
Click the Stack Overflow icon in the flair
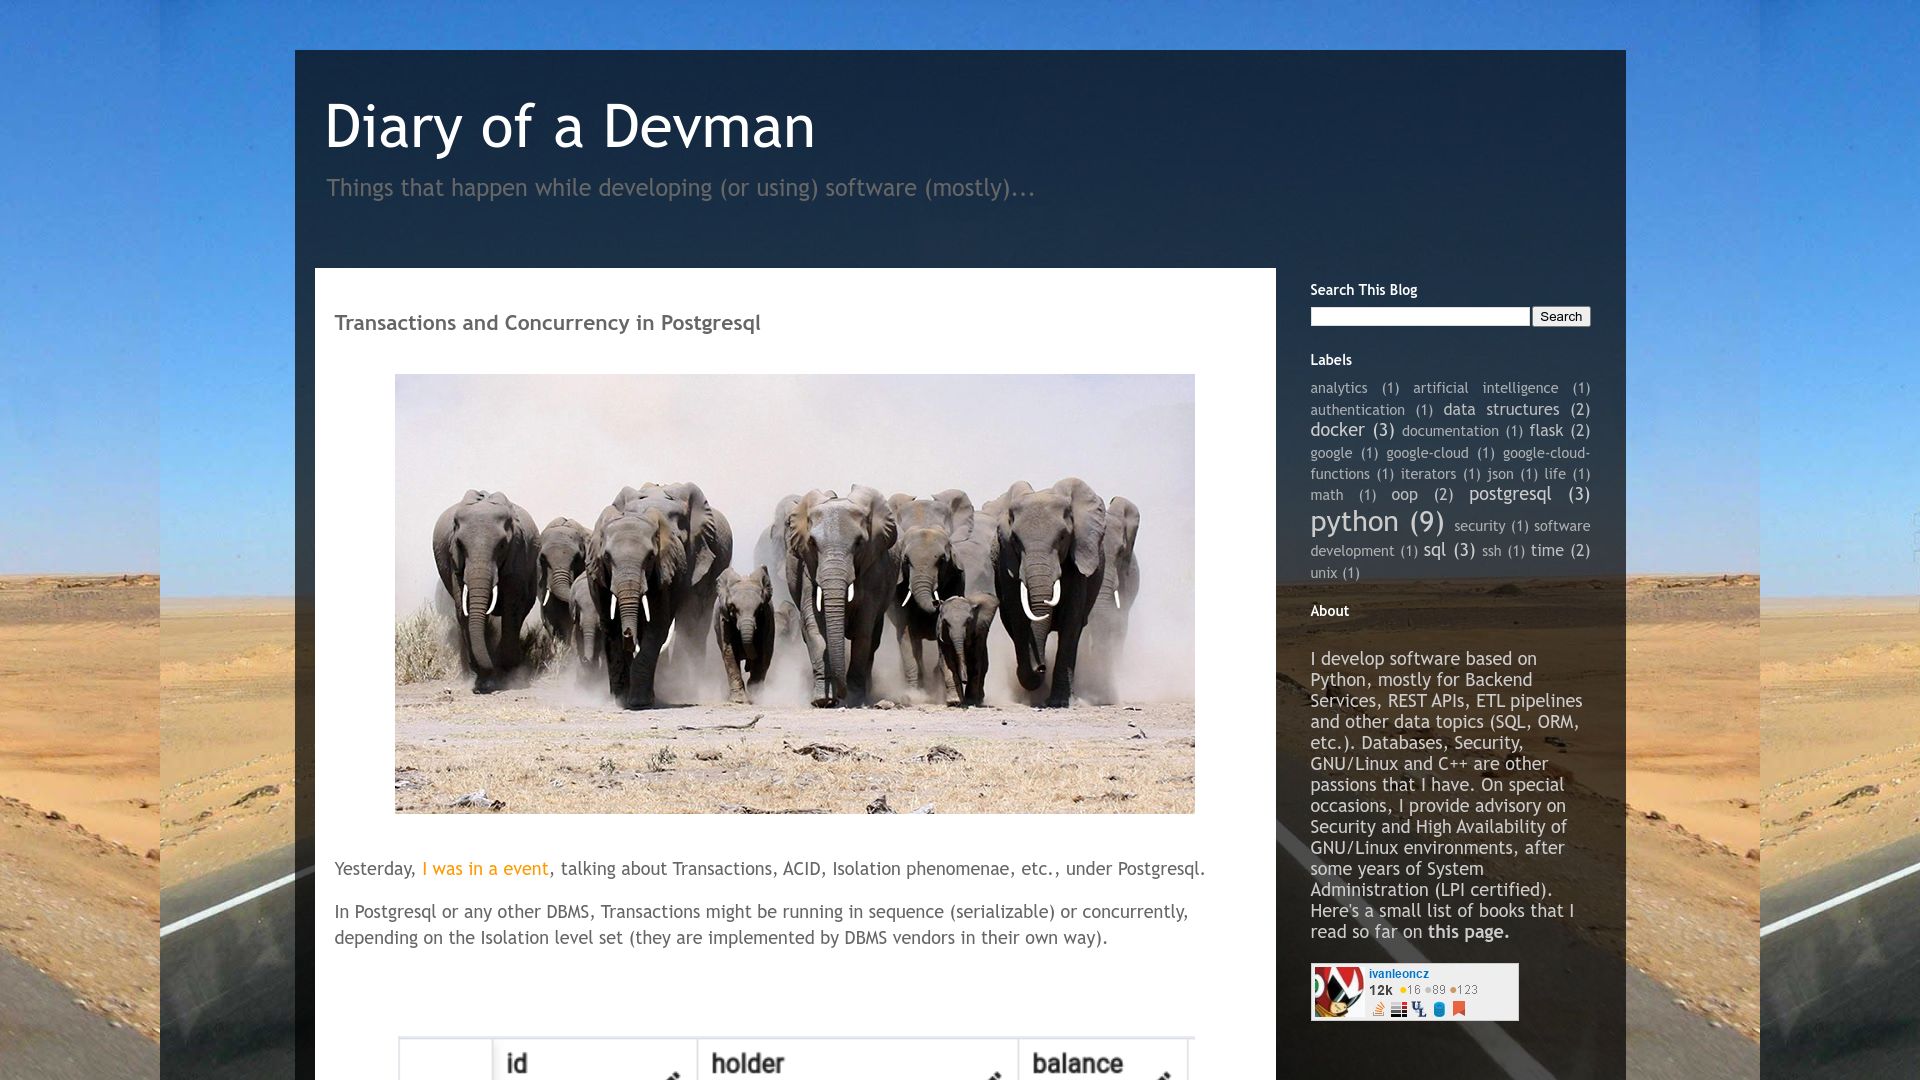pos(1379,1009)
